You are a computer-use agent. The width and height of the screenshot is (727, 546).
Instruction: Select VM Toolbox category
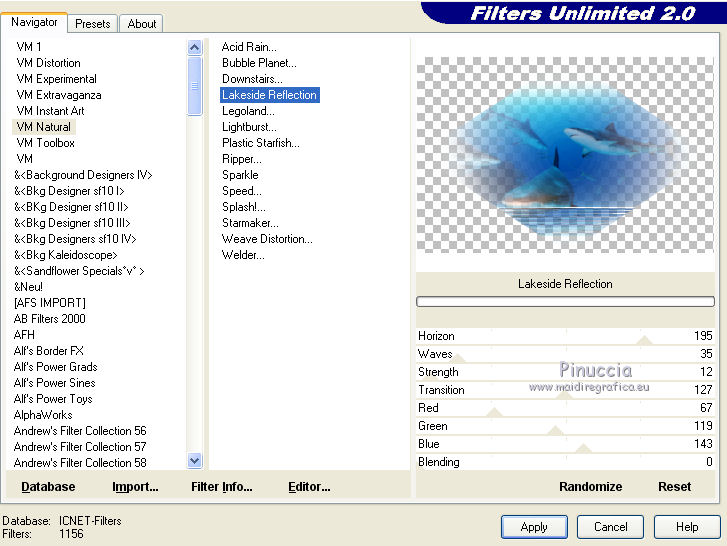45,143
